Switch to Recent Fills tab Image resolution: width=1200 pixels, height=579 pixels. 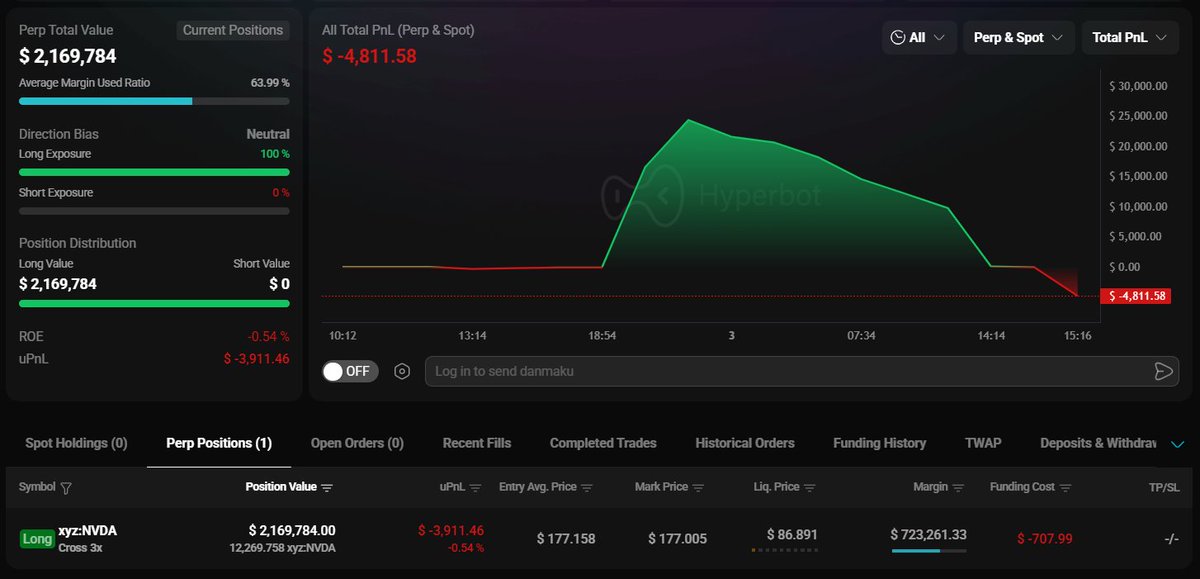click(x=477, y=443)
